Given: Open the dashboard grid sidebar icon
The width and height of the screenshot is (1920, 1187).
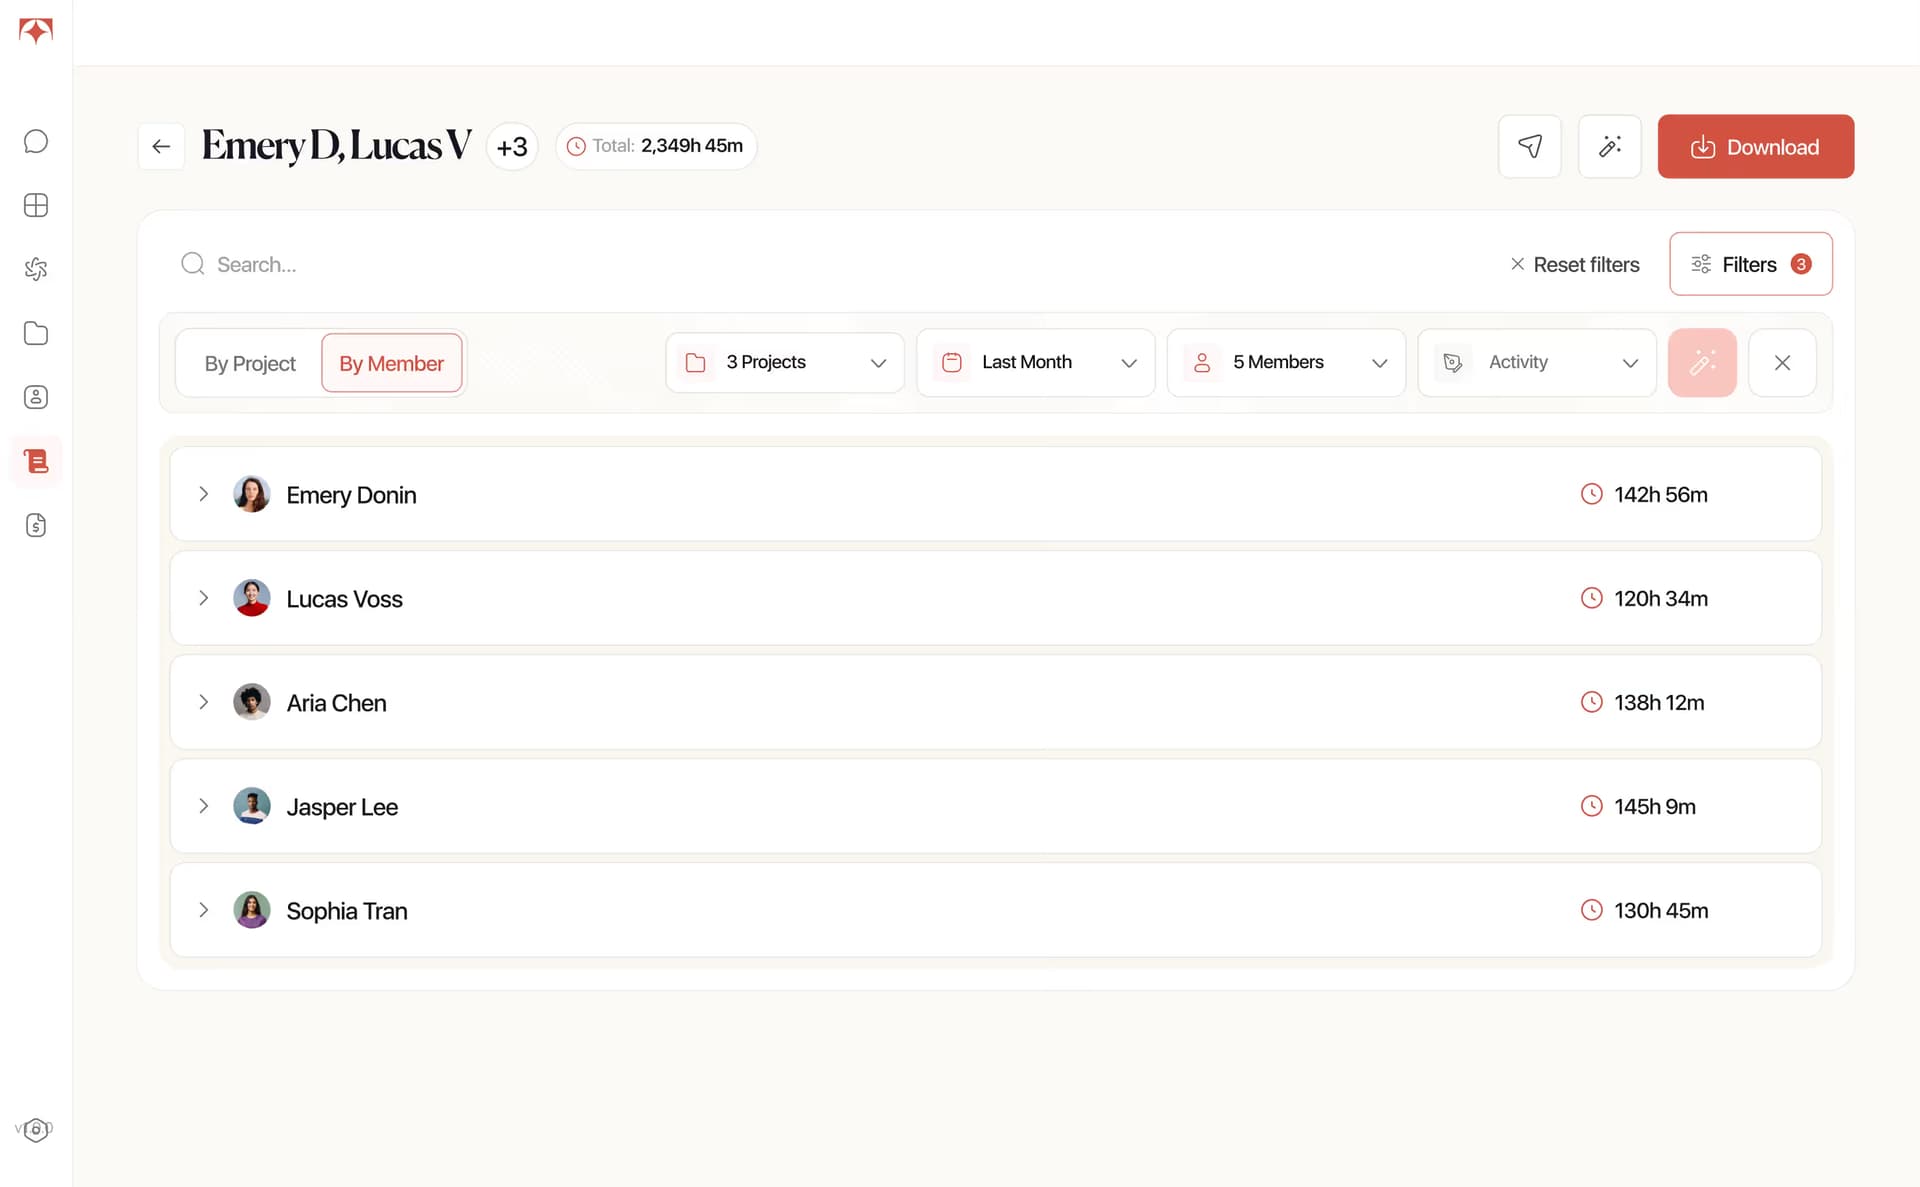Looking at the screenshot, I should pos(36,205).
